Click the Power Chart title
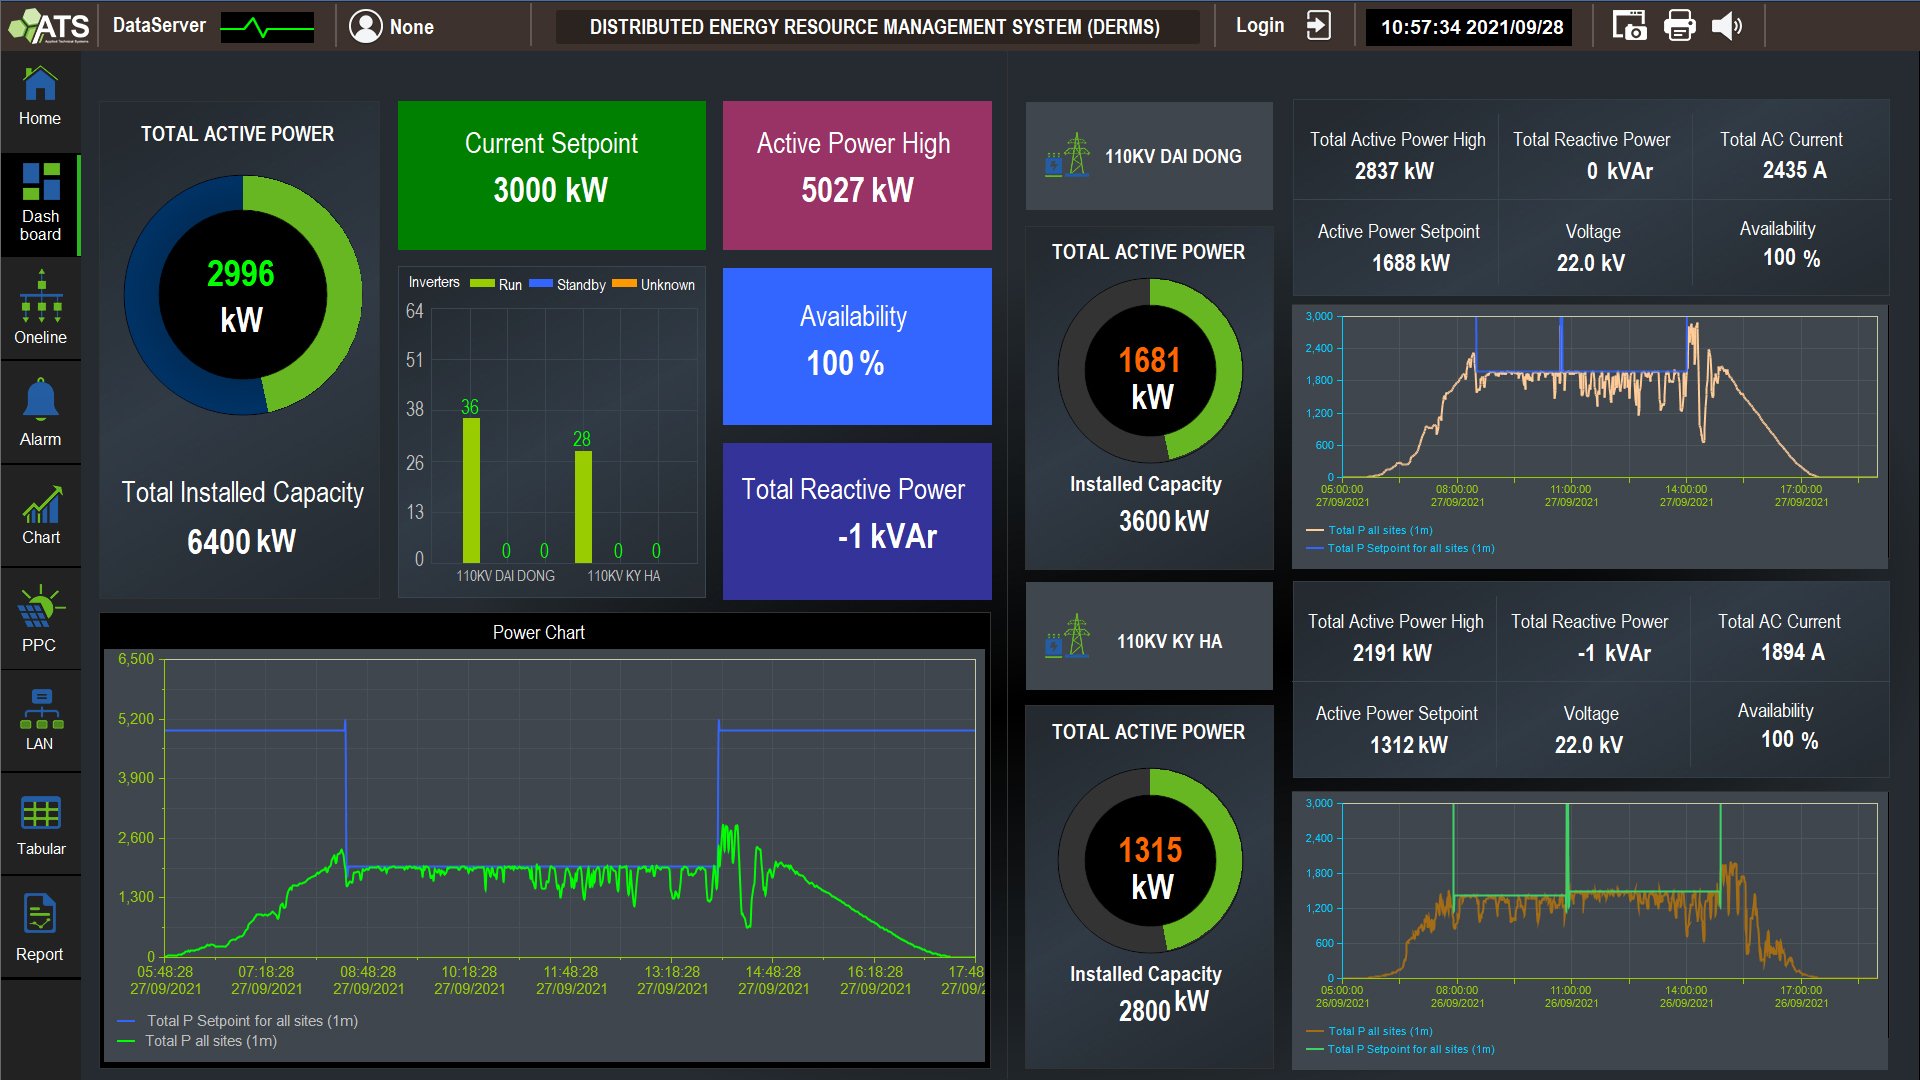1920x1080 pixels. [539, 632]
